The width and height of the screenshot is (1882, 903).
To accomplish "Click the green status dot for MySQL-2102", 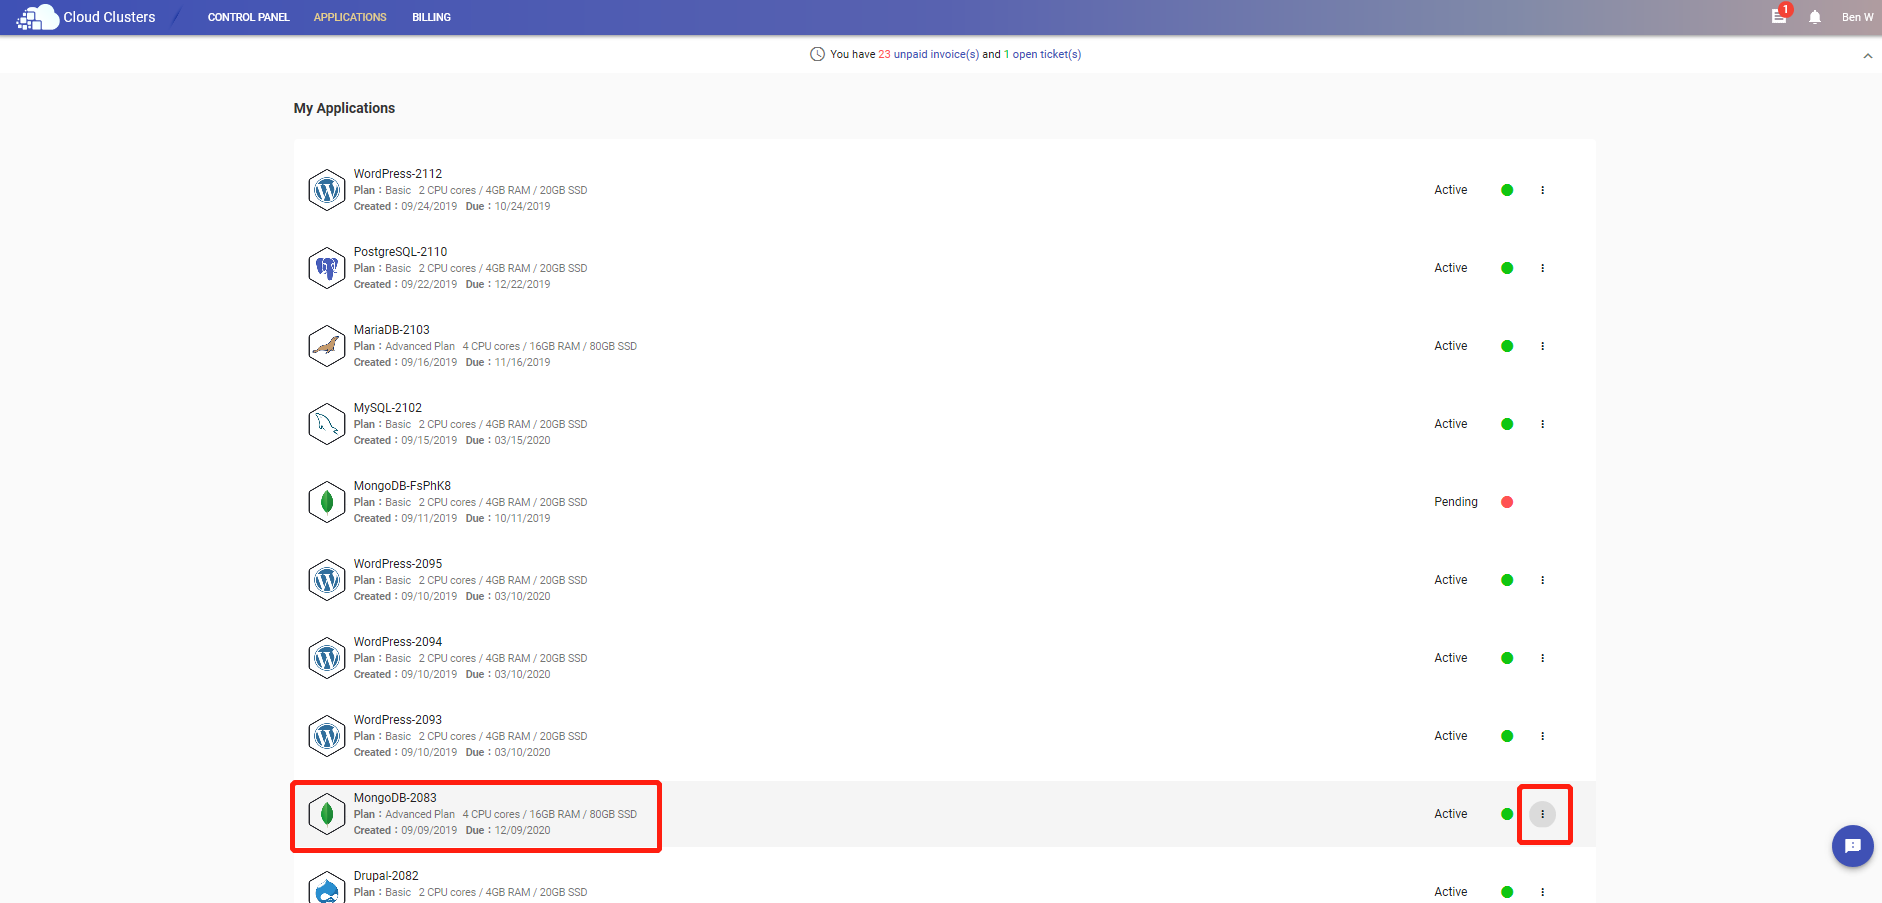I will pyautogui.click(x=1507, y=424).
